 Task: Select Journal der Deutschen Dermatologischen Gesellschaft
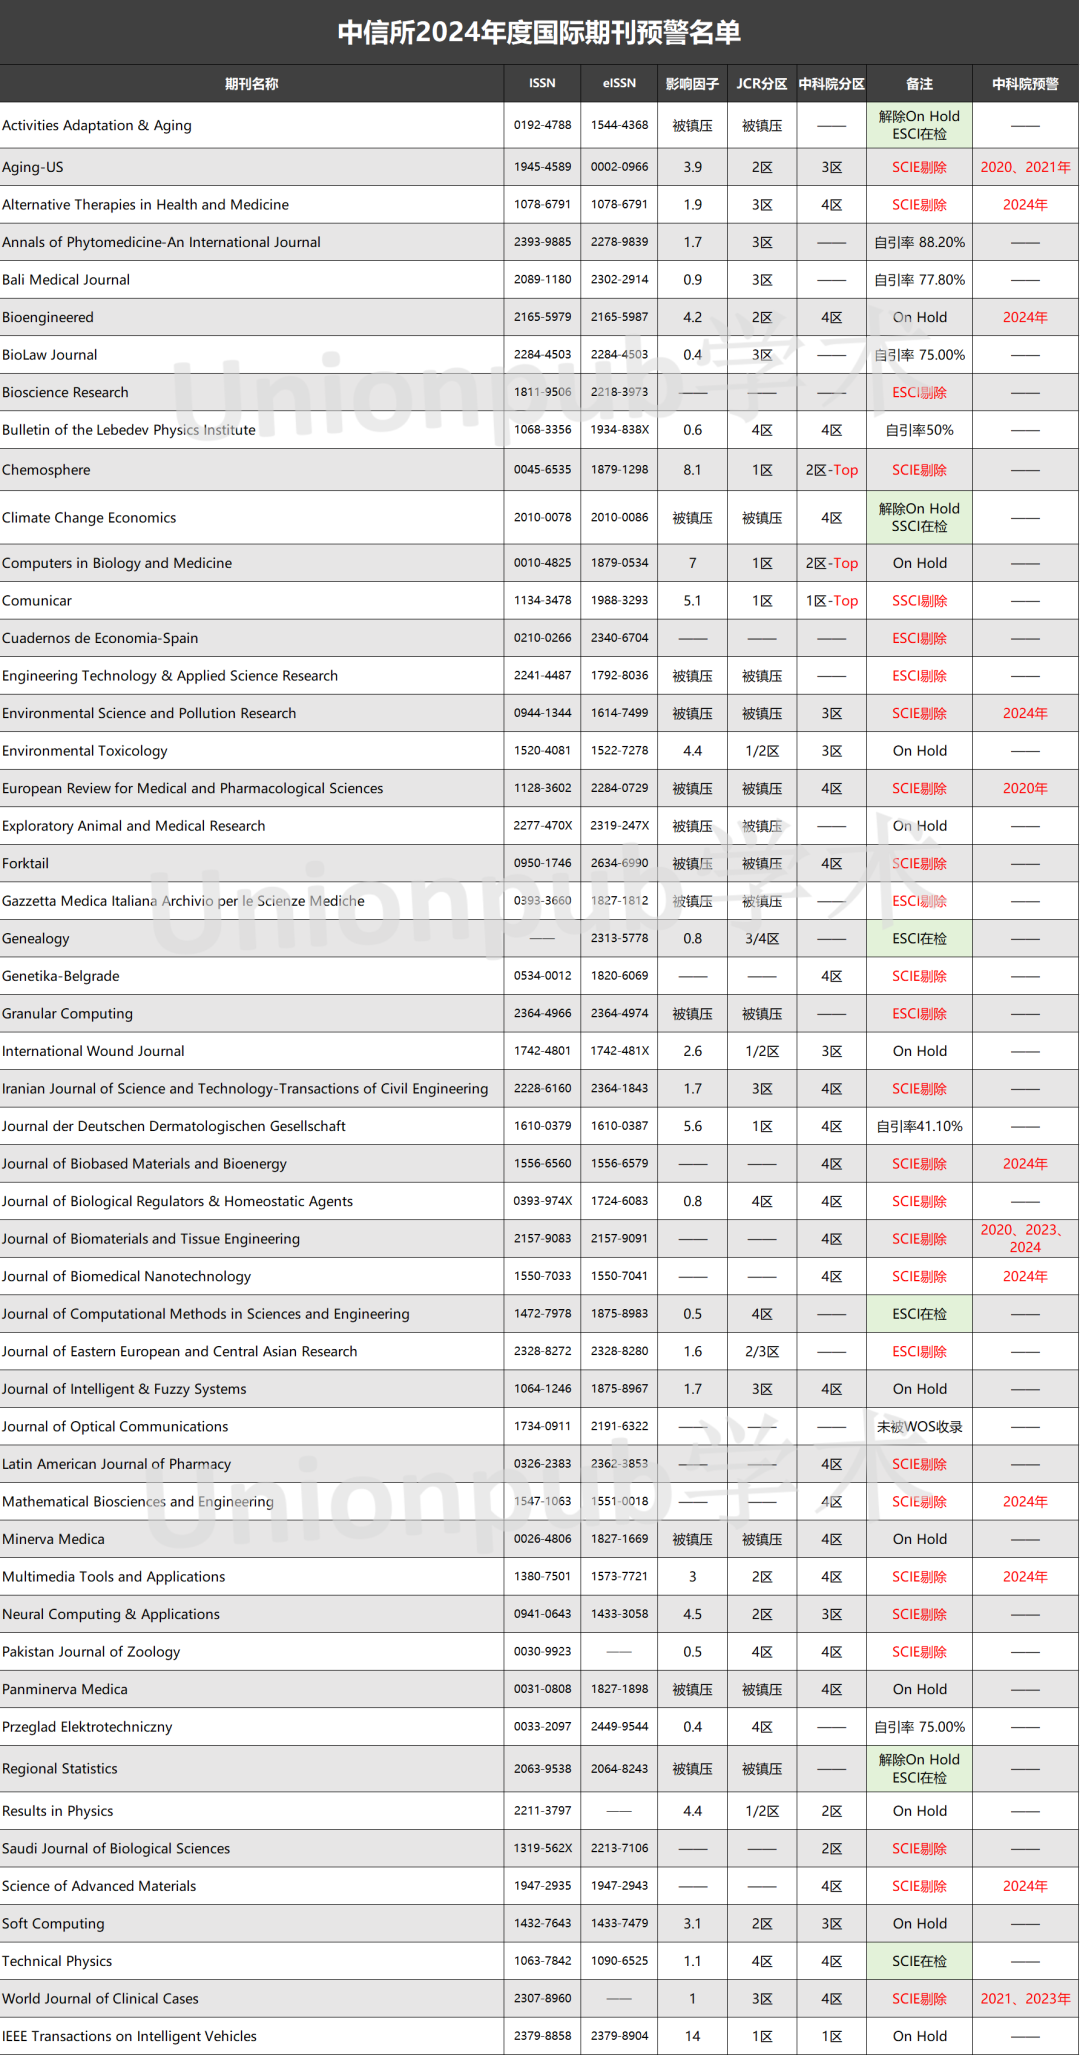tap(174, 1126)
